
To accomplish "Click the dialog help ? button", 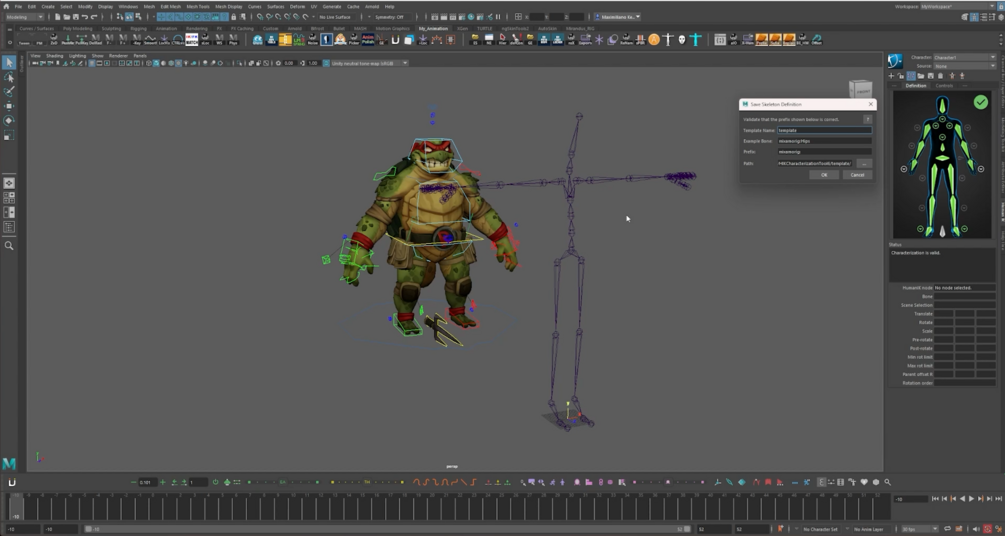I will 867,119.
